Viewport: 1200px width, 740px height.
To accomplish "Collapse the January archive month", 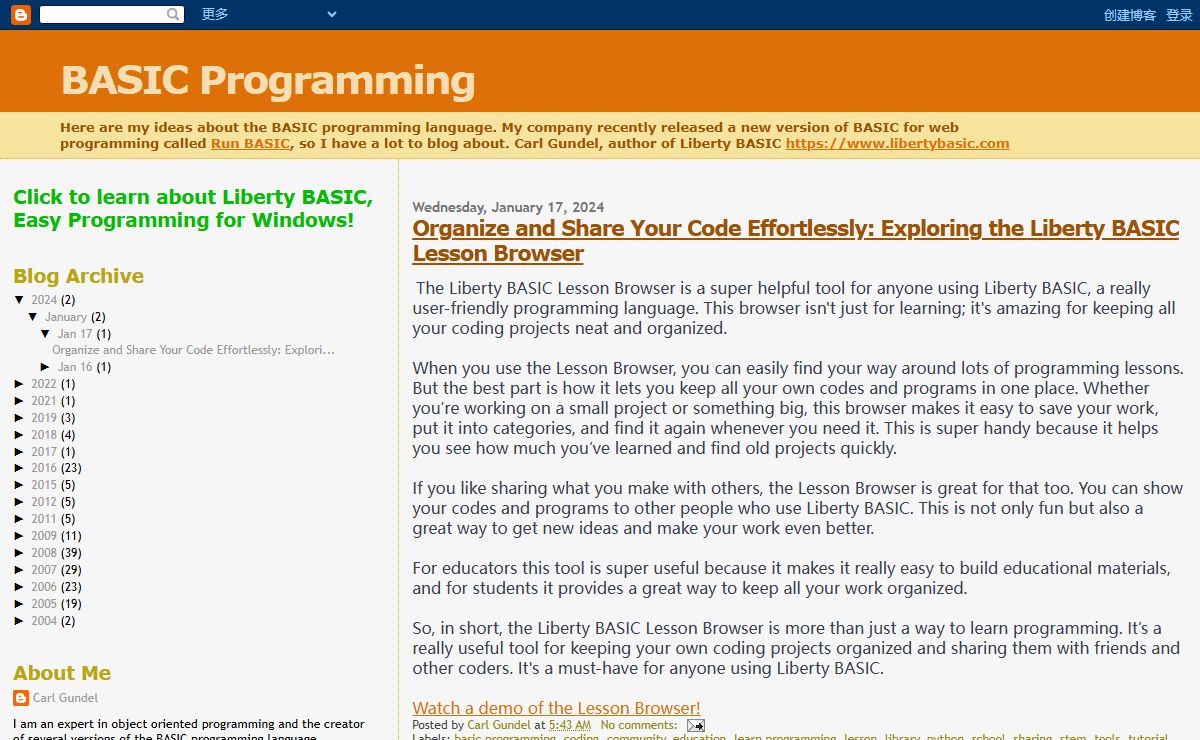I will coord(33,317).
